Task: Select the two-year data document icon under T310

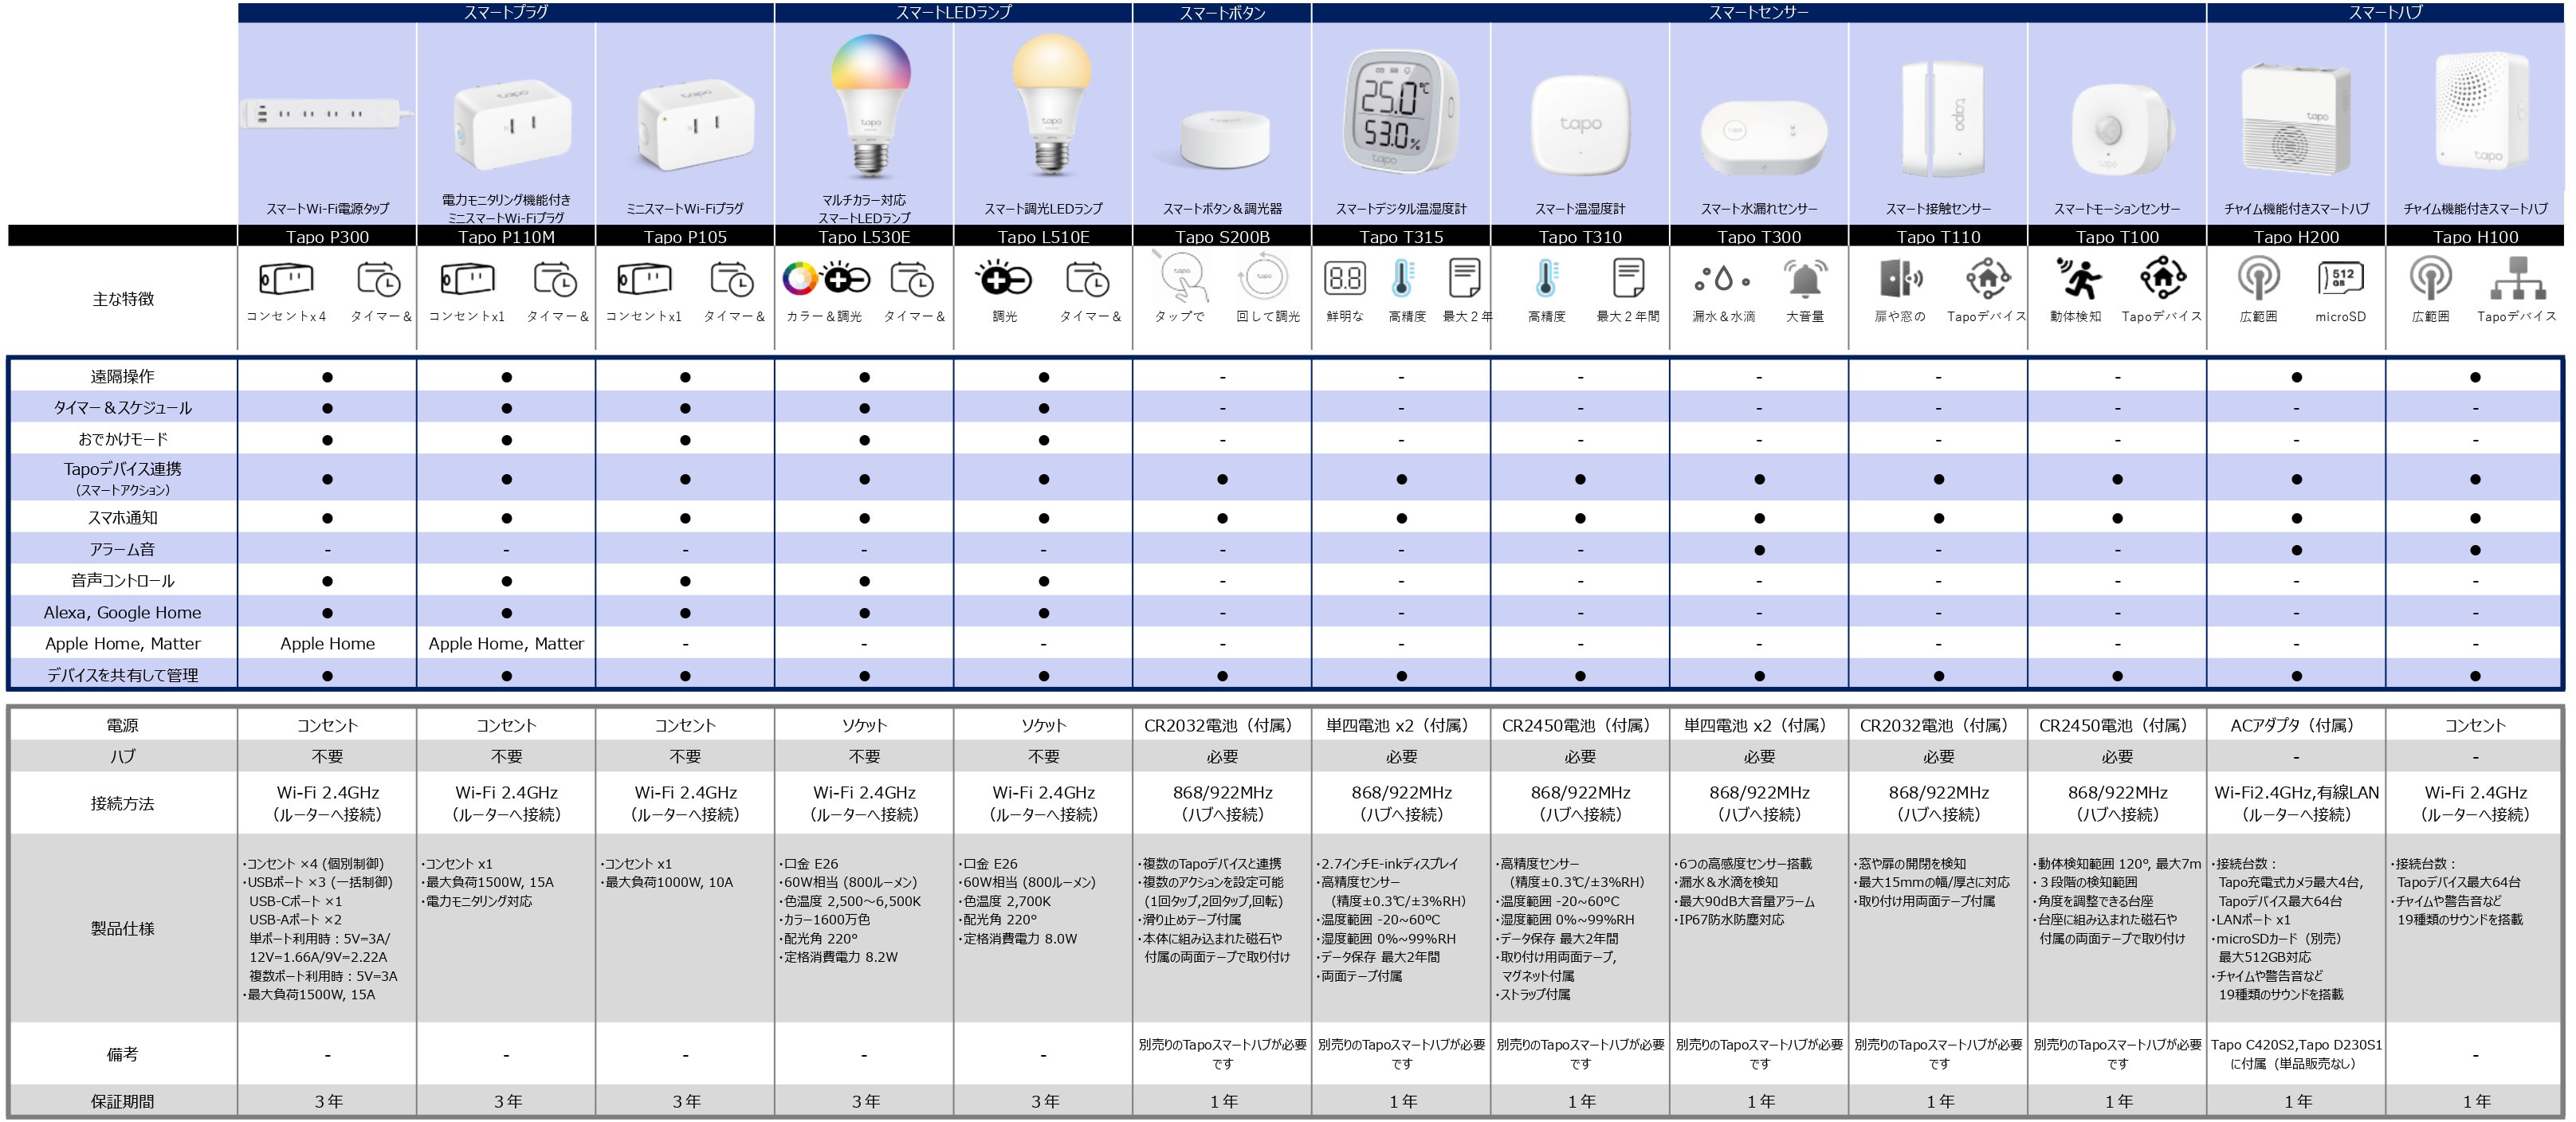Action: 1628,278
